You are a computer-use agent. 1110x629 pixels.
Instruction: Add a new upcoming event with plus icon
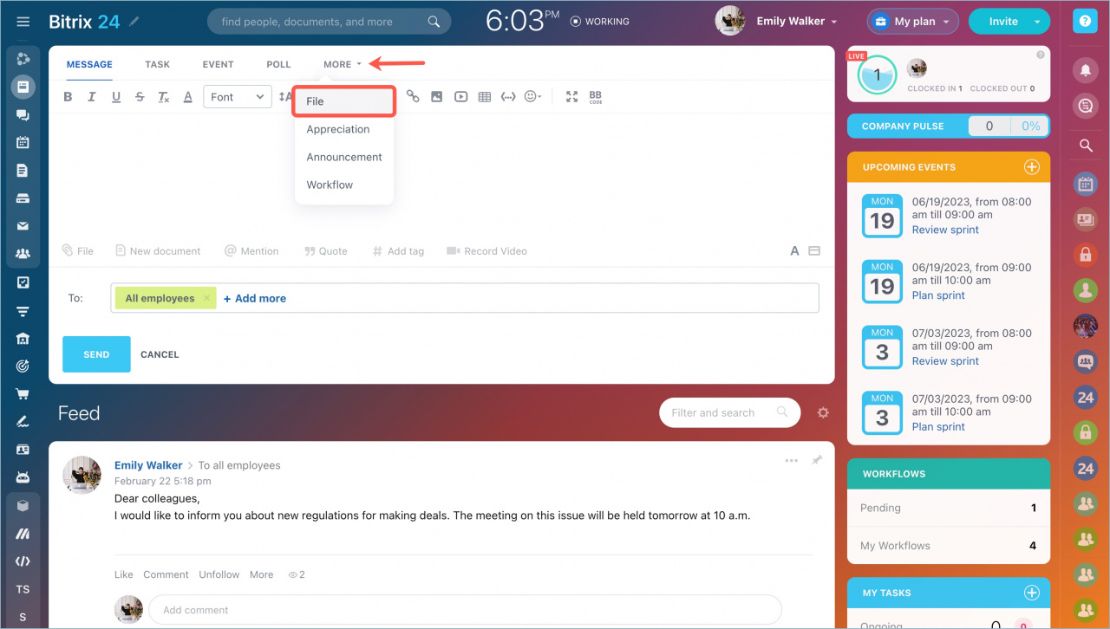pyautogui.click(x=1031, y=167)
